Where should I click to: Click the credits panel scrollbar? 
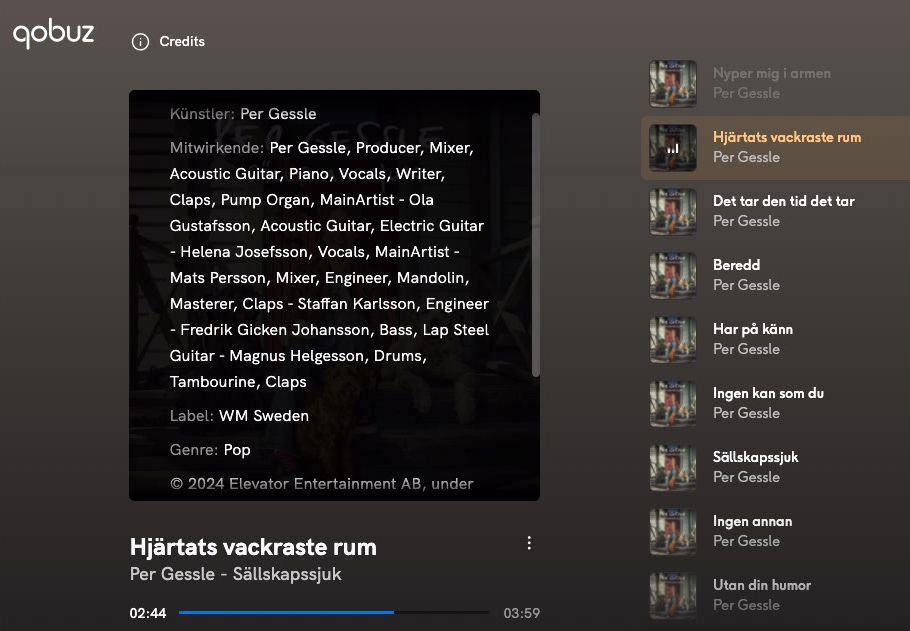tap(536, 244)
